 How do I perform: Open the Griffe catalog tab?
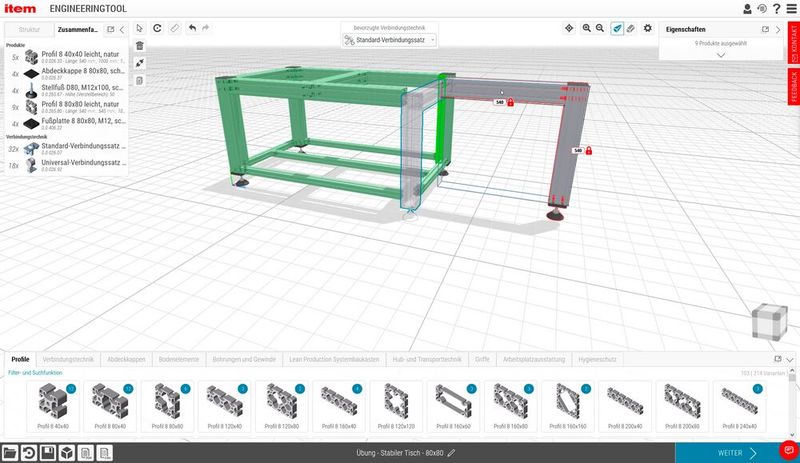point(482,359)
